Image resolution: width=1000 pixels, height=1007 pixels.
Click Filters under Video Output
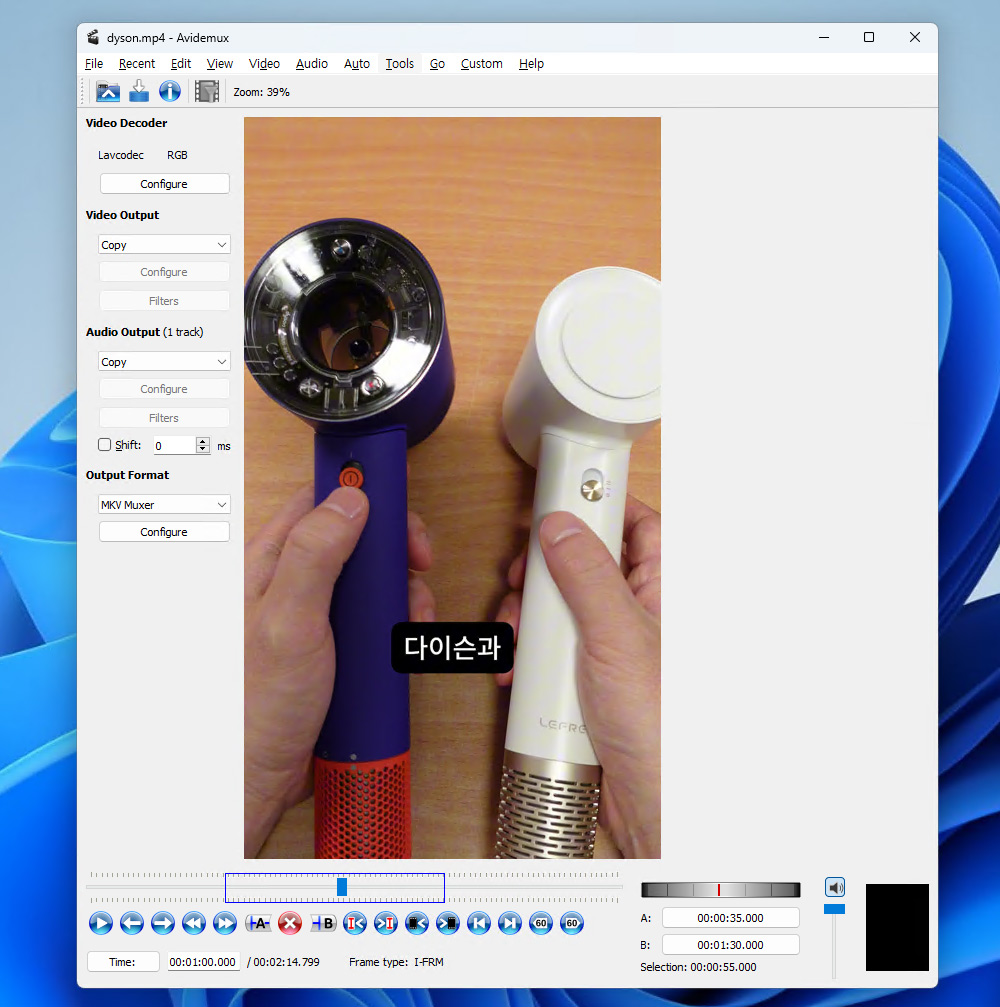tap(164, 301)
